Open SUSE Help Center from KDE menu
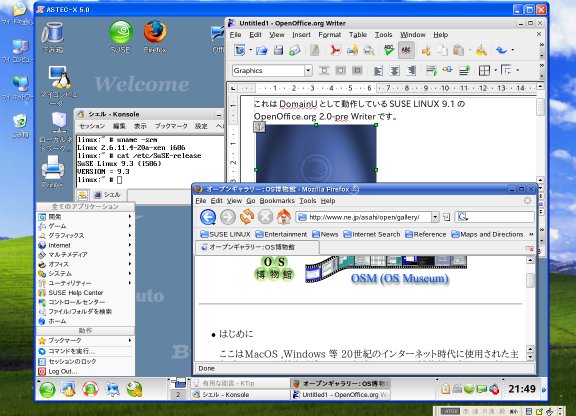The height and width of the screenshot is (416, 576). [x=85, y=293]
